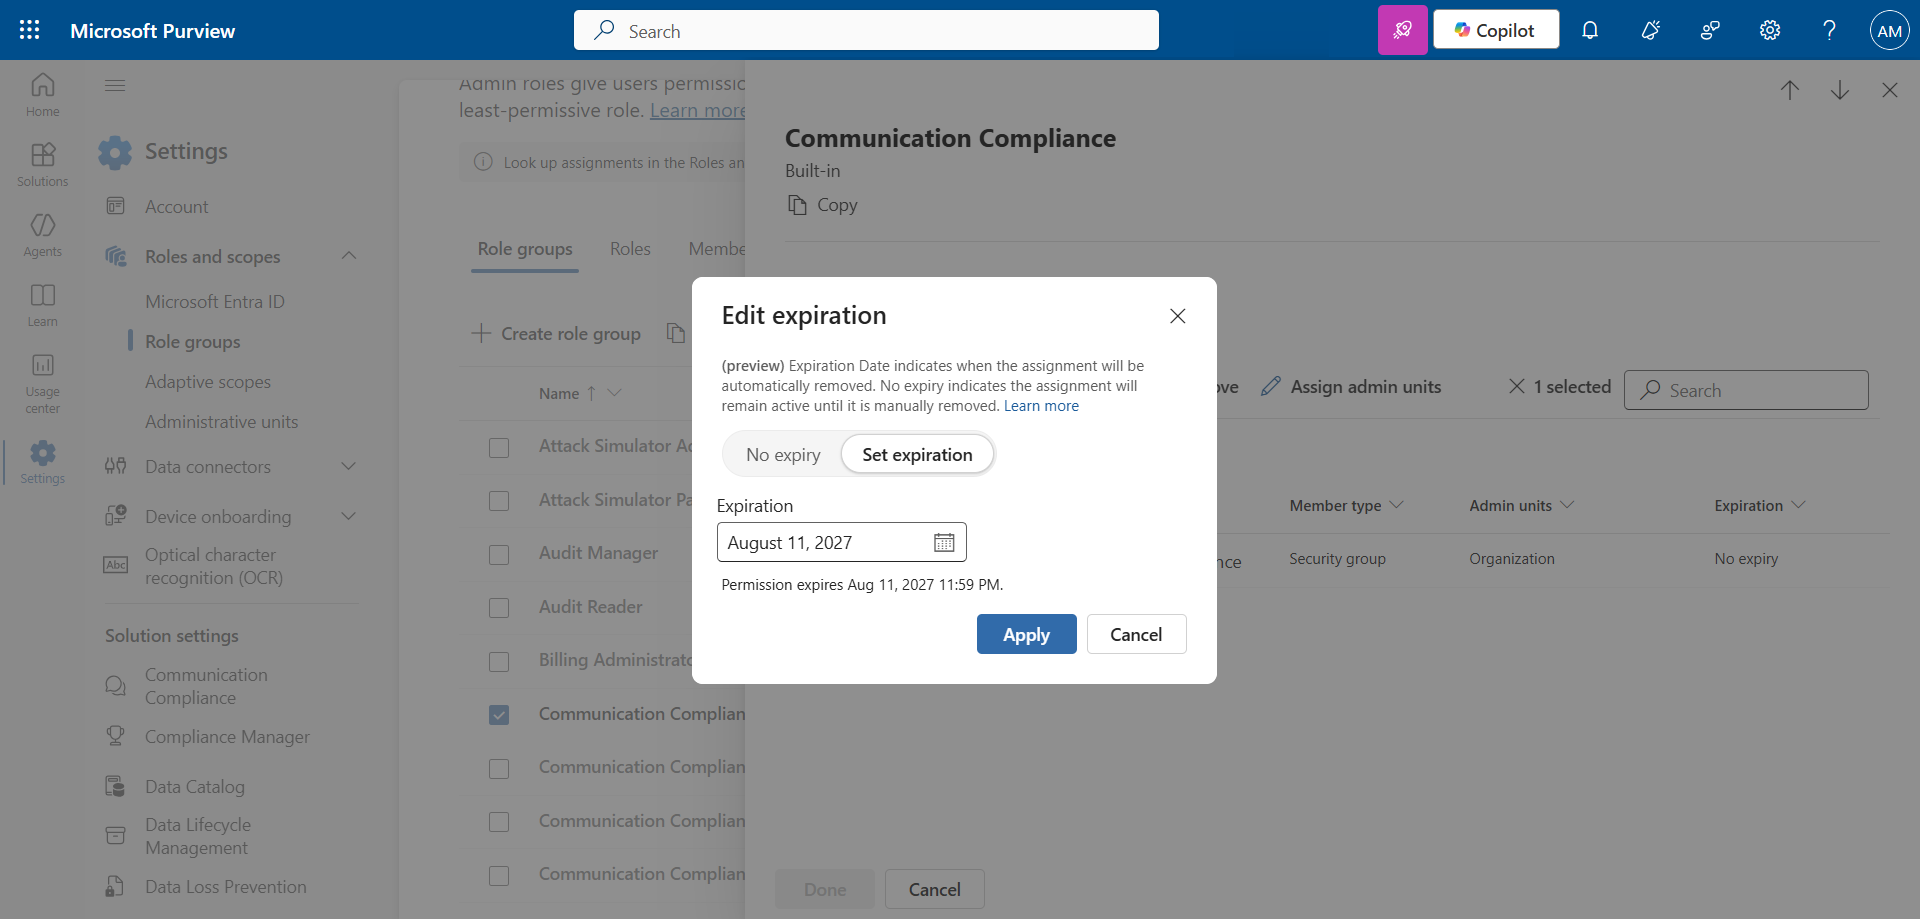
Task: Open the community people icon in header
Action: coord(1710,30)
